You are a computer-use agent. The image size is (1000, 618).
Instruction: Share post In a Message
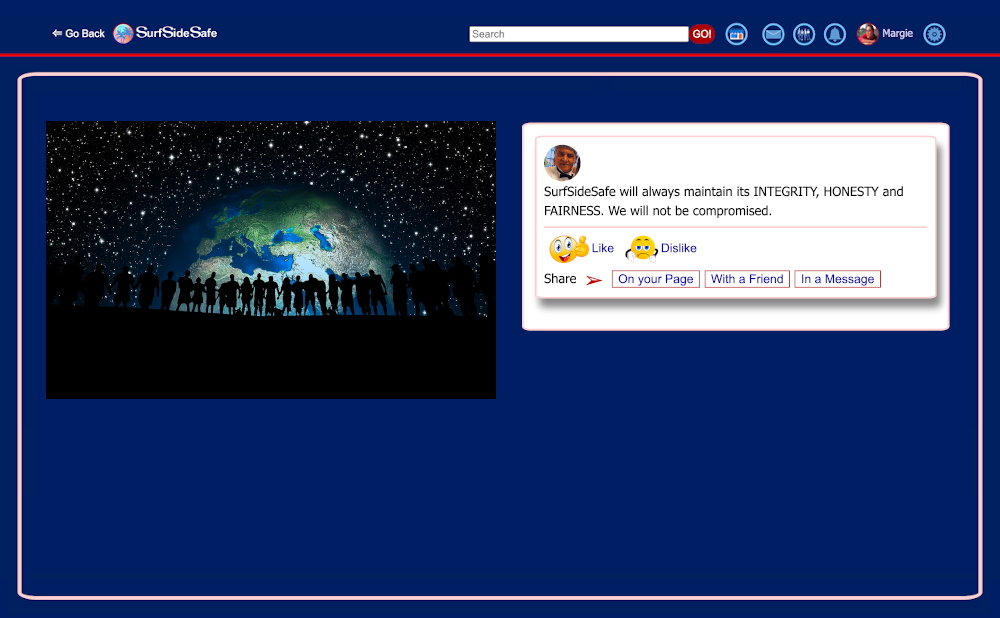click(x=837, y=279)
